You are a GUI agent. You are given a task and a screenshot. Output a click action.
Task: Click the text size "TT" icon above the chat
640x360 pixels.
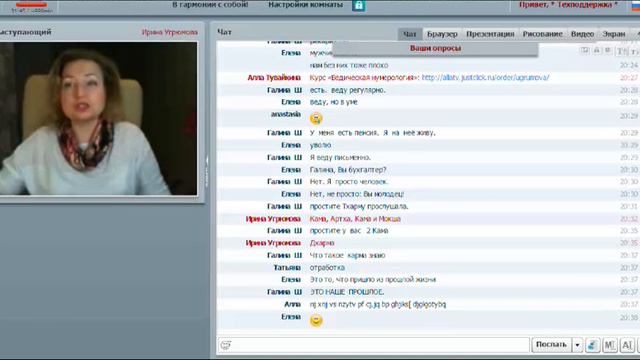tap(622, 51)
